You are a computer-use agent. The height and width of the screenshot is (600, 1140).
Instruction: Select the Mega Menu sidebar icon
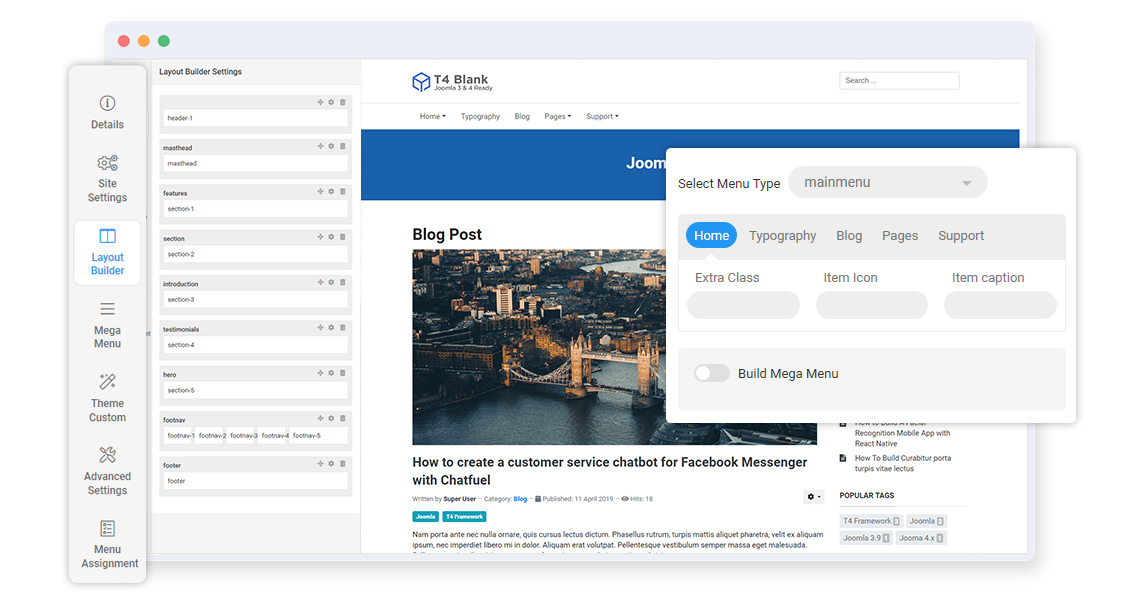107,324
